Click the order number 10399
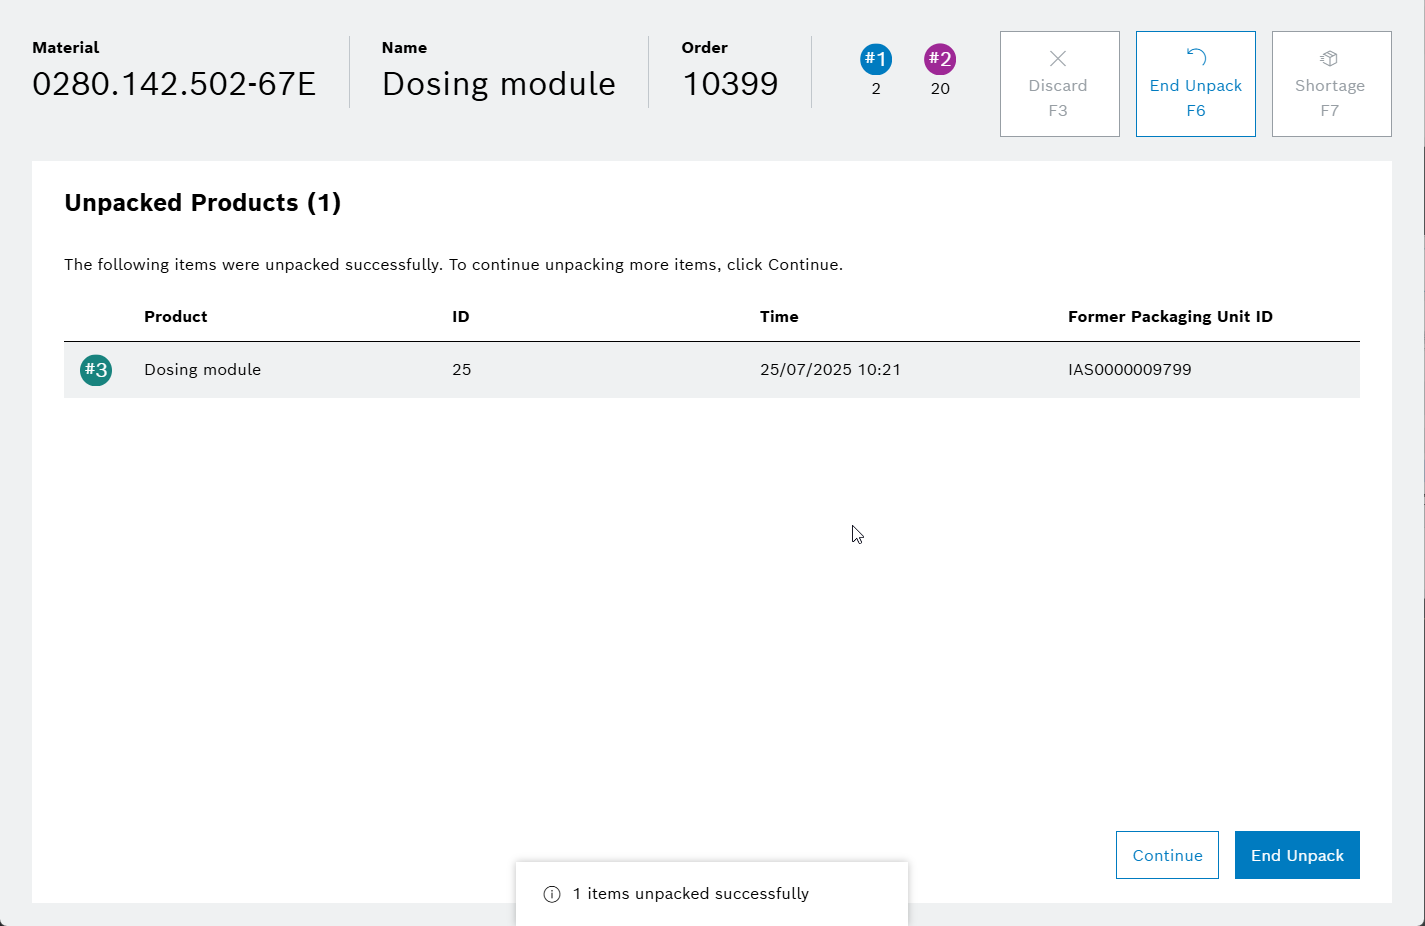The width and height of the screenshot is (1425, 926). pos(730,84)
